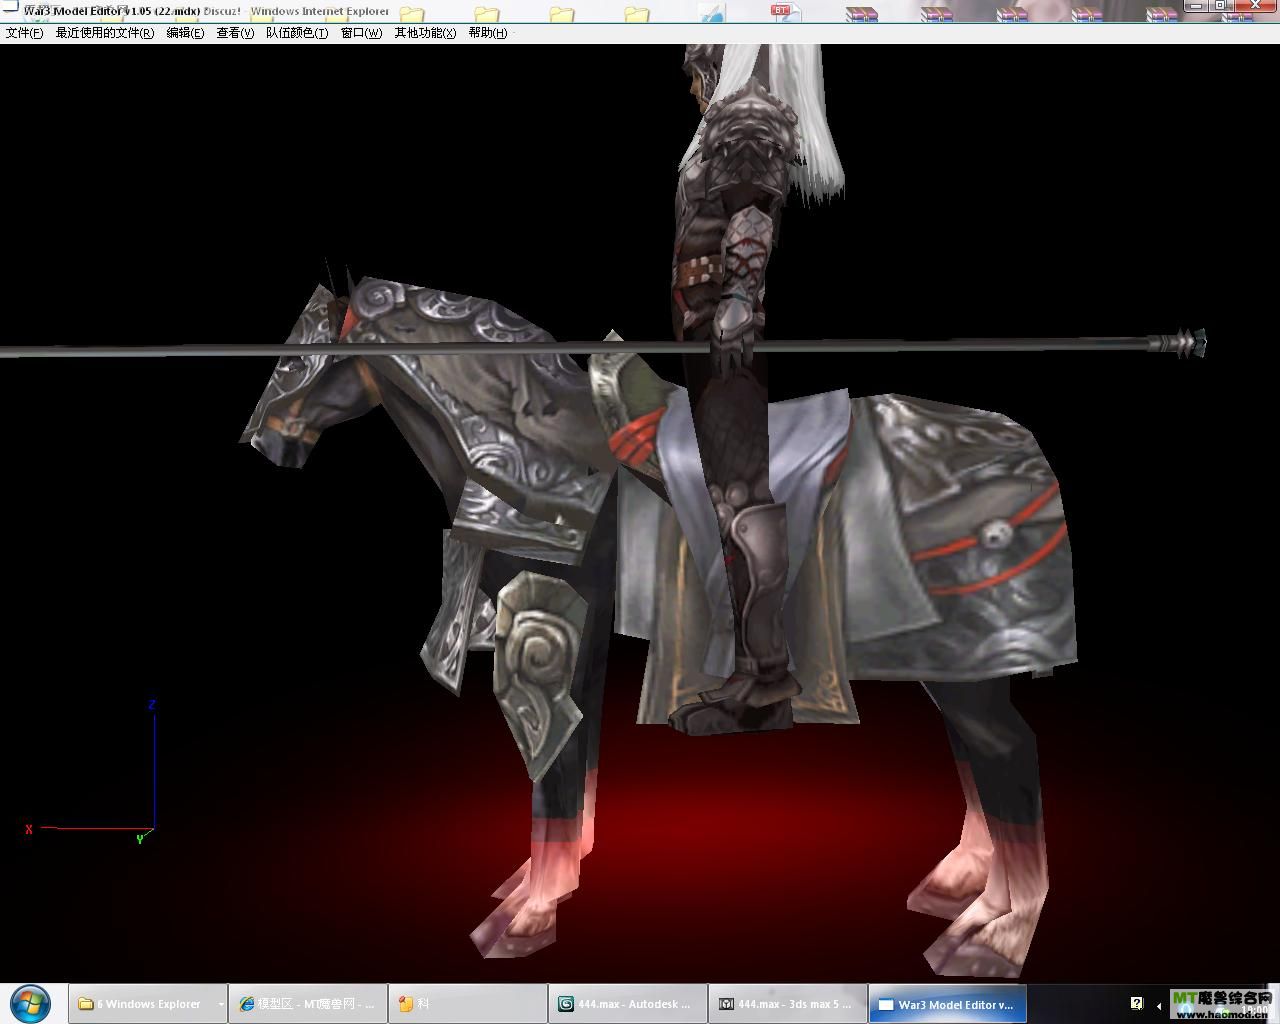This screenshot has width=1280, height=1024.
Task: Open the 窗口(W) menu
Action: pyautogui.click(x=361, y=33)
